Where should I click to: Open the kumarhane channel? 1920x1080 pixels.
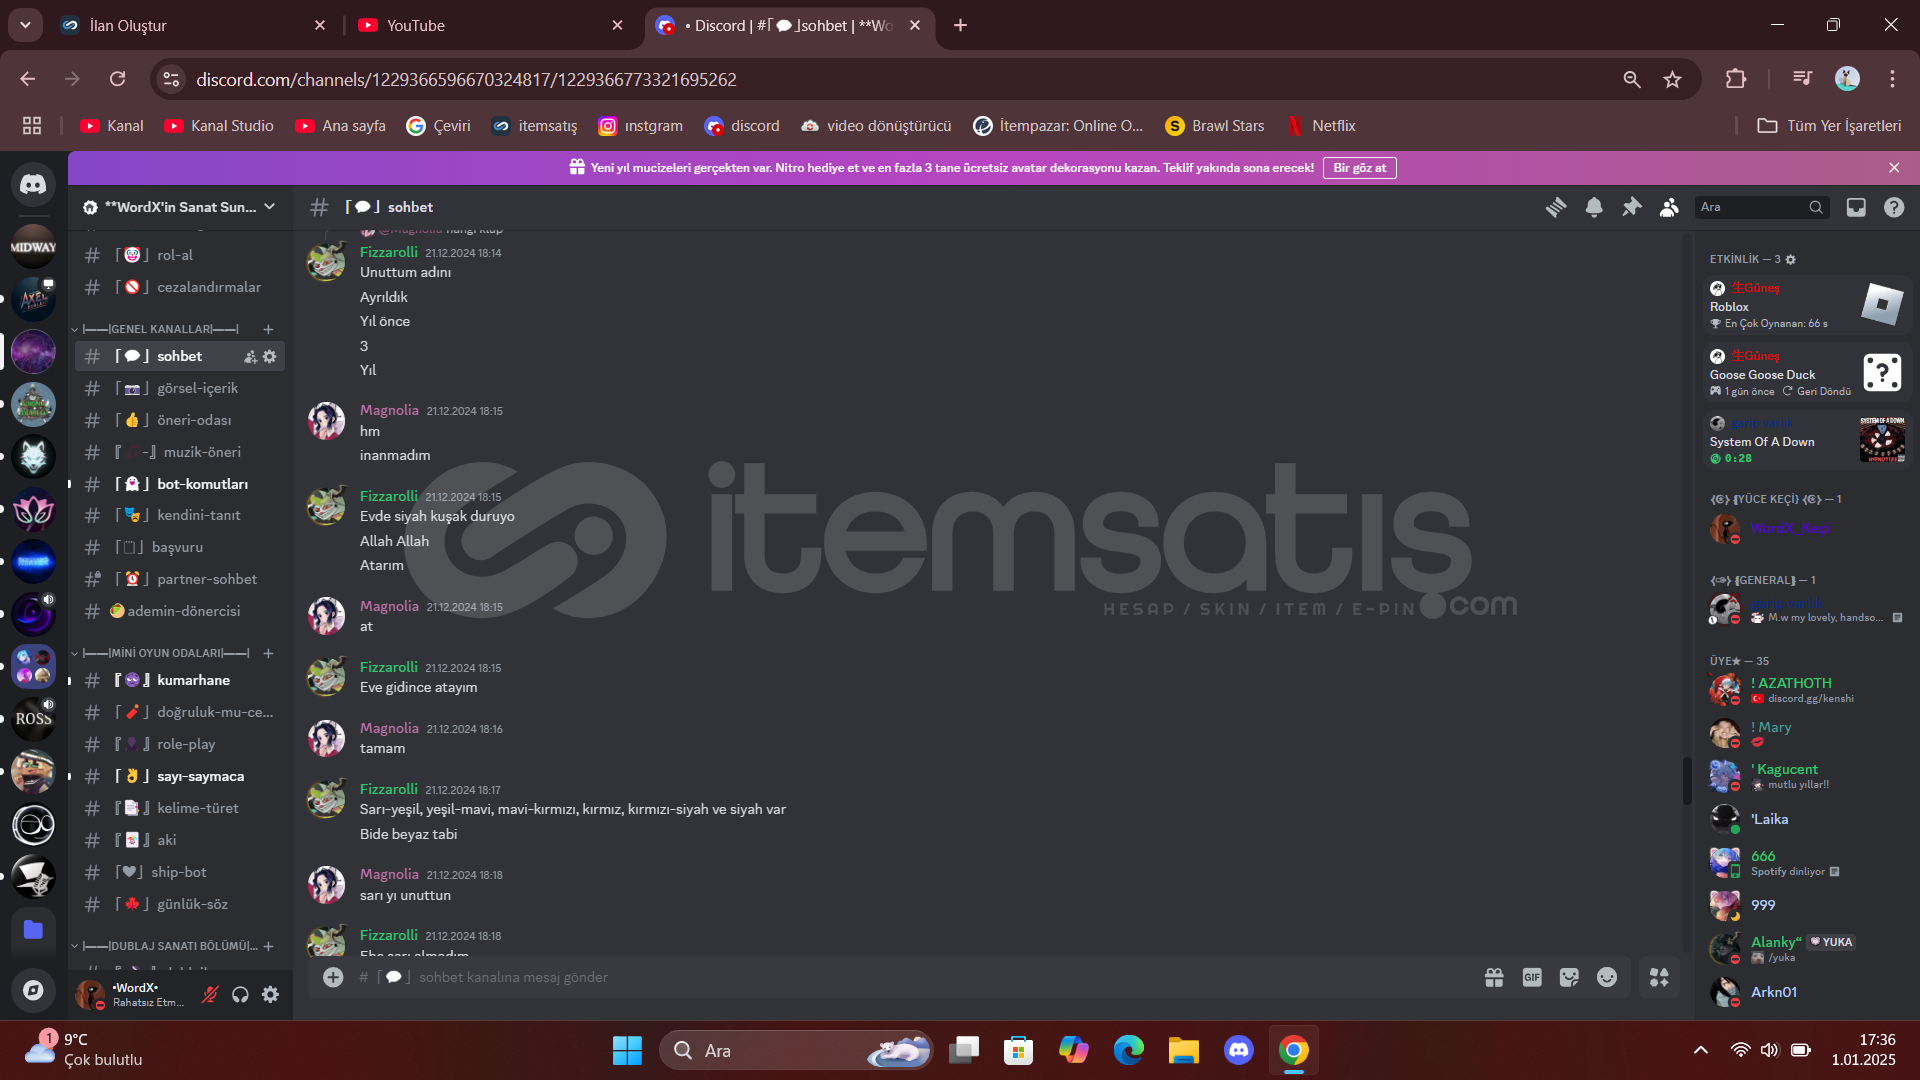tap(193, 680)
